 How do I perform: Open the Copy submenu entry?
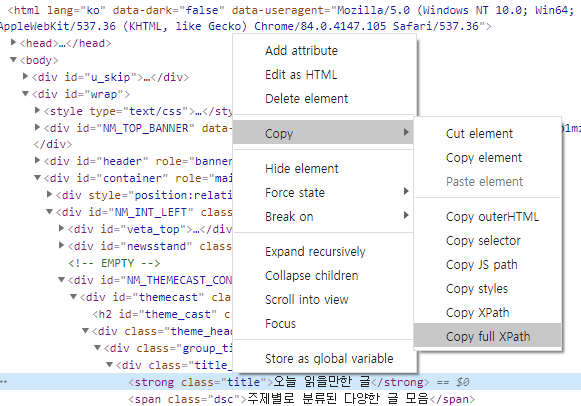click(x=323, y=132)
